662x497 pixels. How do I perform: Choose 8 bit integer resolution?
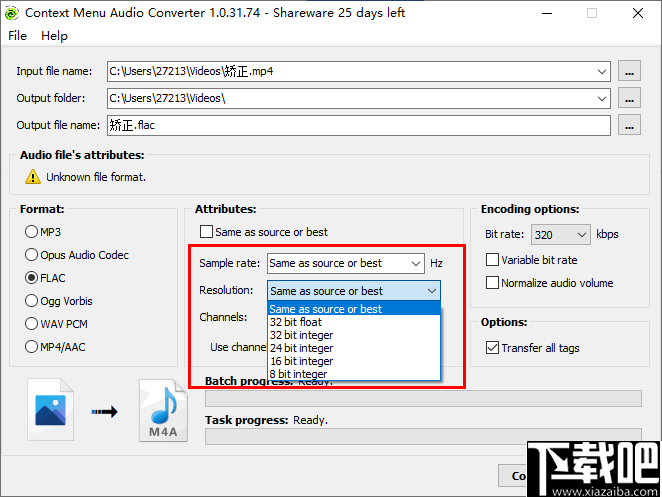click(x=354, y=374)
